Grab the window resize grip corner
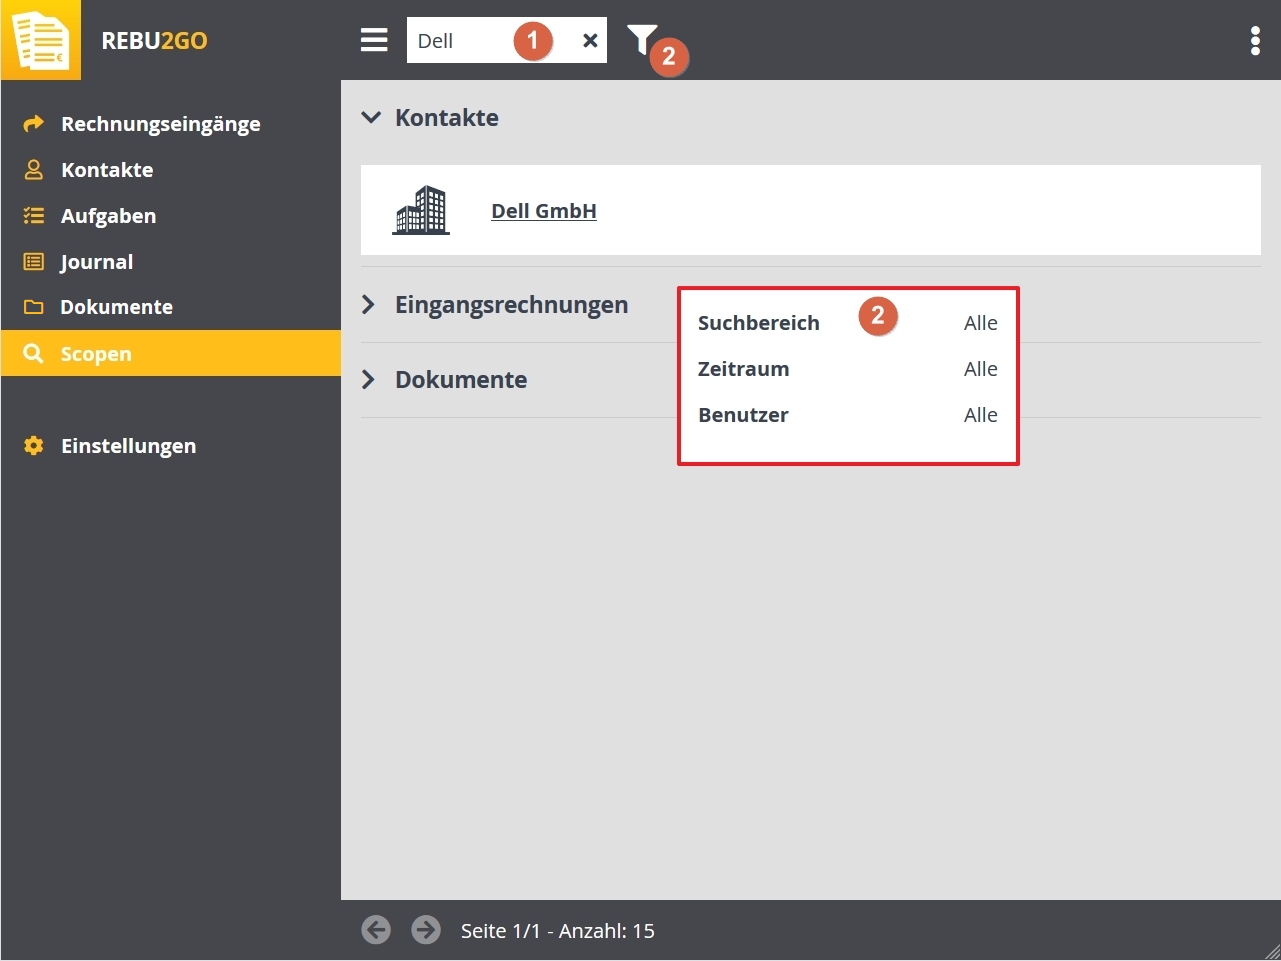Viewport: 1281px width, 961px height. [1271, 951]
